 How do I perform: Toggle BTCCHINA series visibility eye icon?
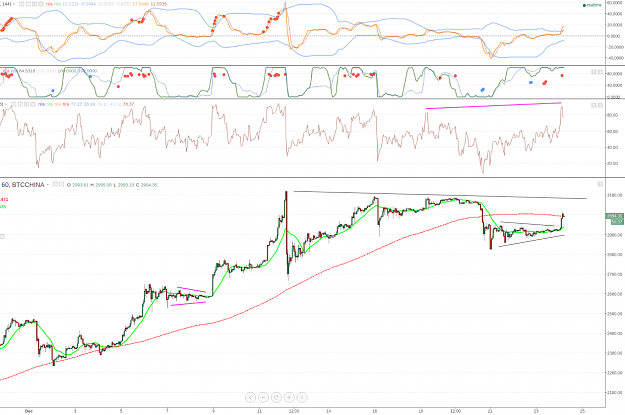(55, 184)
